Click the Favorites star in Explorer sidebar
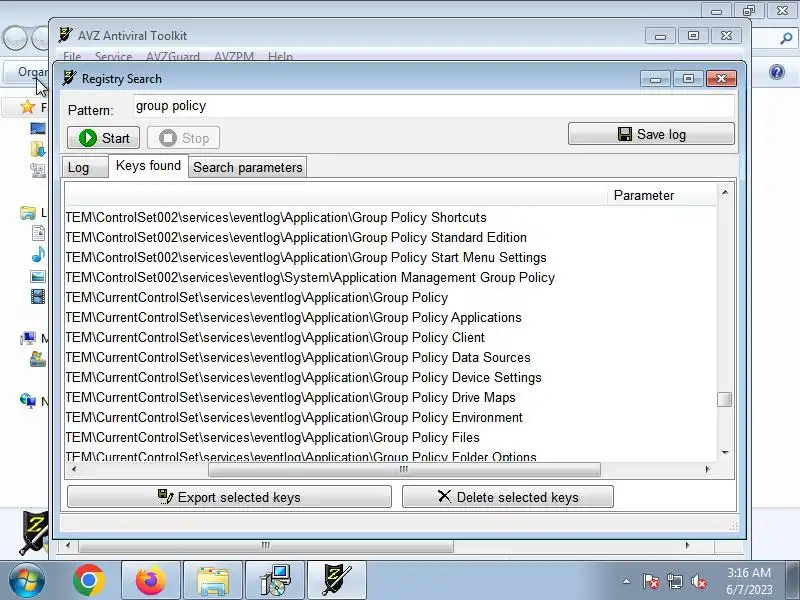Screen dimensions: 800x600 pyautogui.click(x=27, y=107)
